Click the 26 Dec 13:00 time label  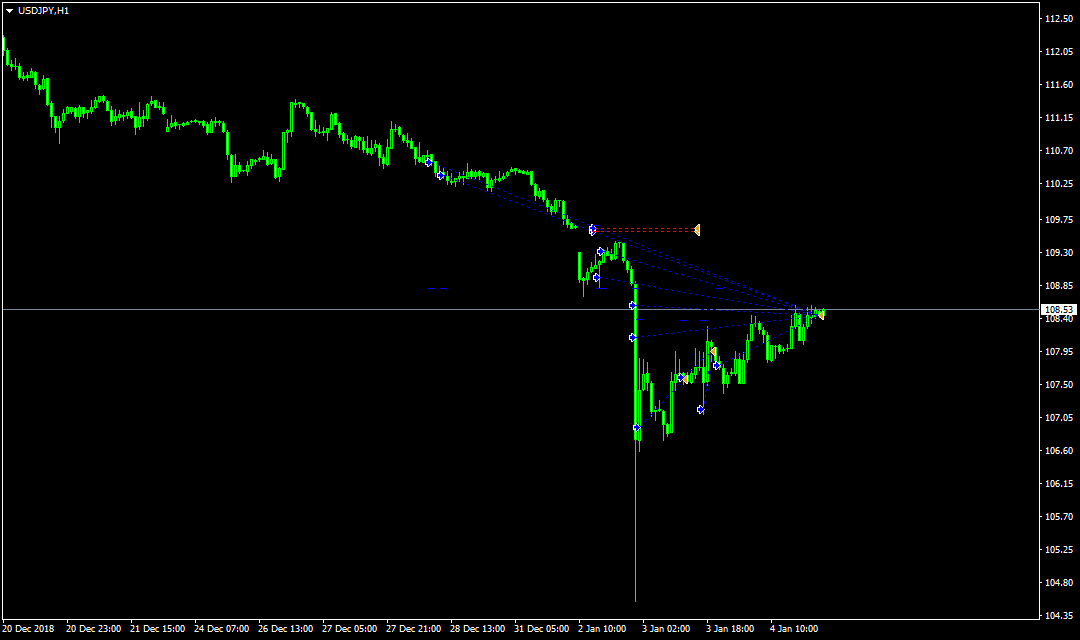(x=286, y=629)
